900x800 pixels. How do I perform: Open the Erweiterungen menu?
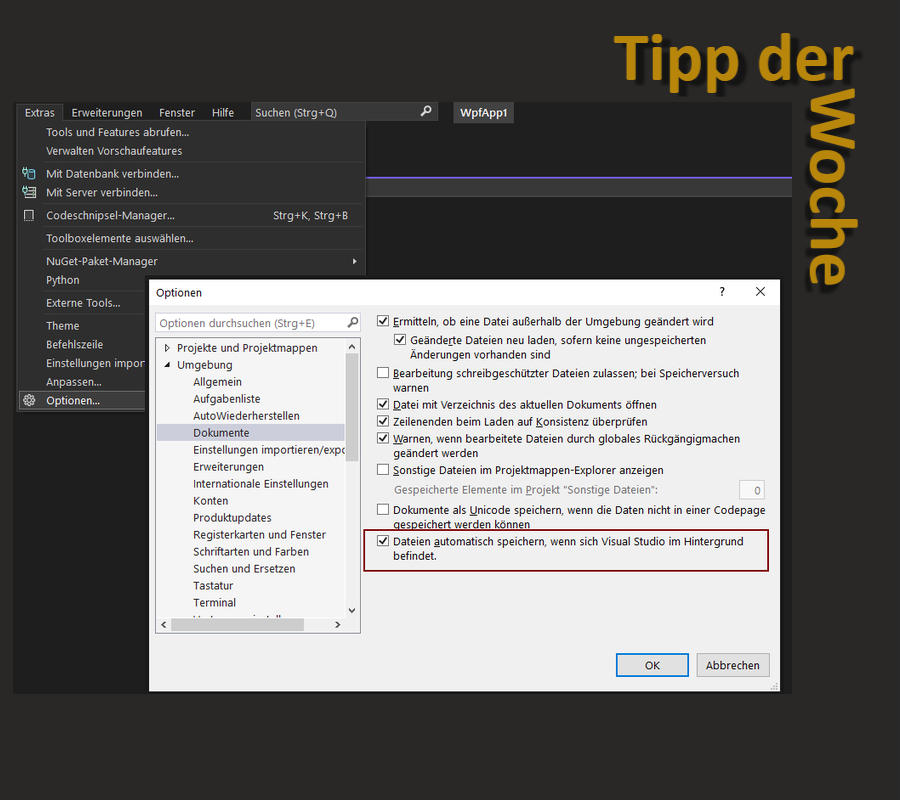coord(107,112)
